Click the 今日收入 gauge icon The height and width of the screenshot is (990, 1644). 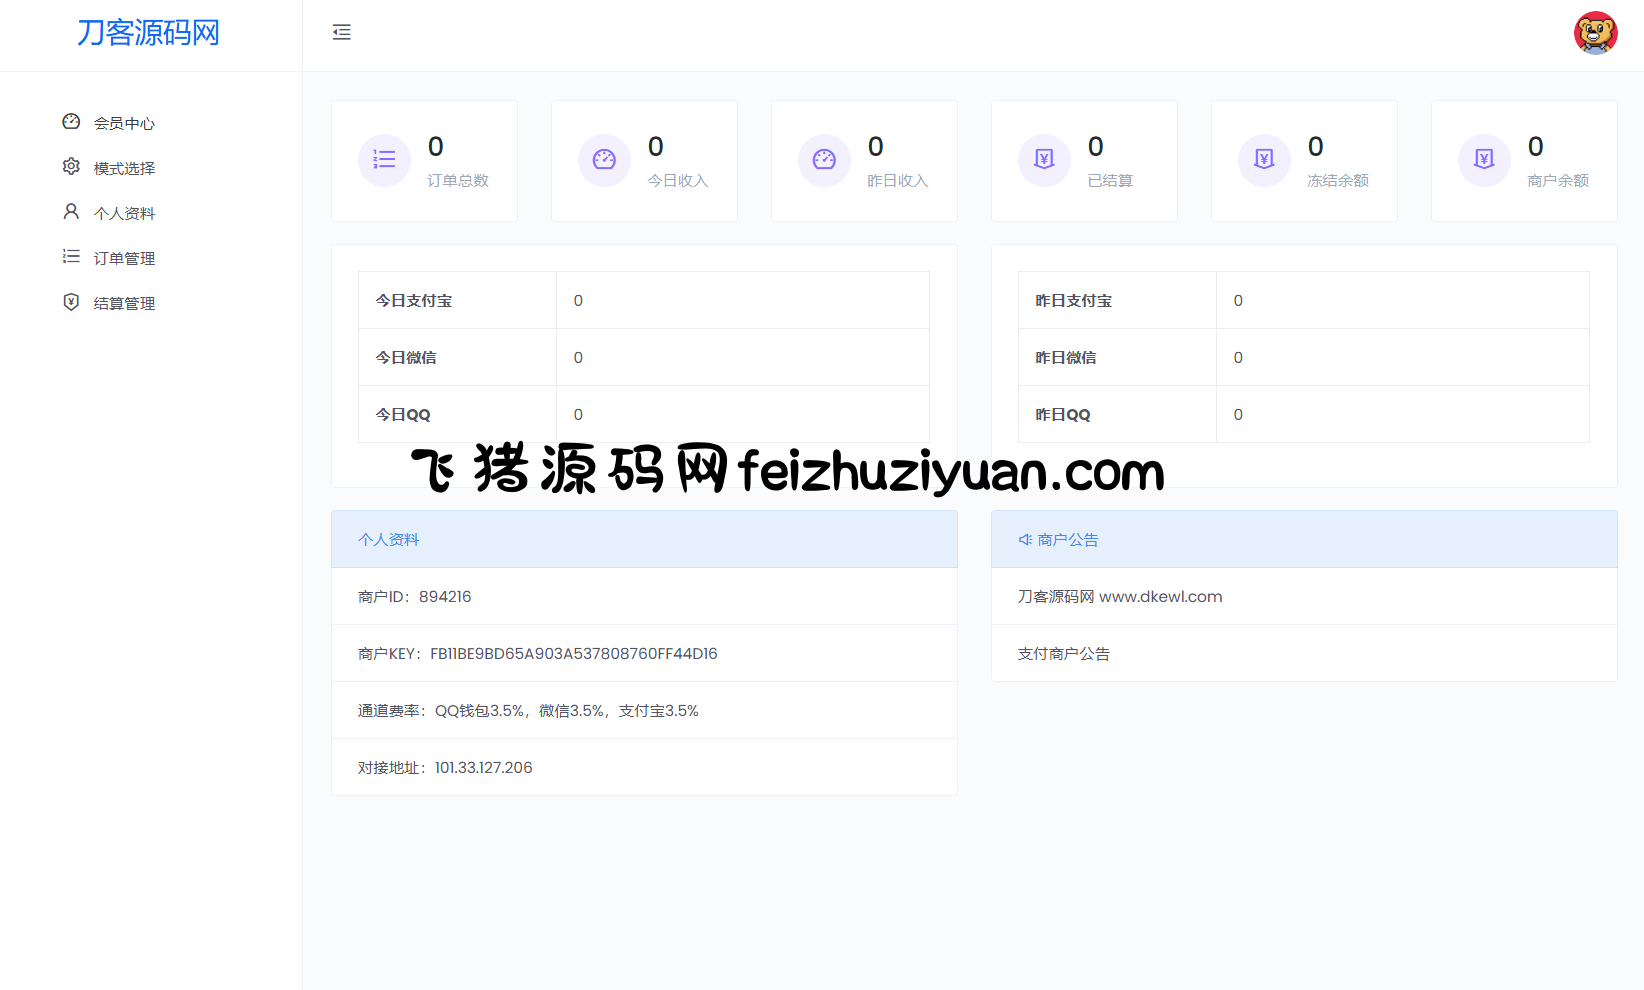point(604,160)
